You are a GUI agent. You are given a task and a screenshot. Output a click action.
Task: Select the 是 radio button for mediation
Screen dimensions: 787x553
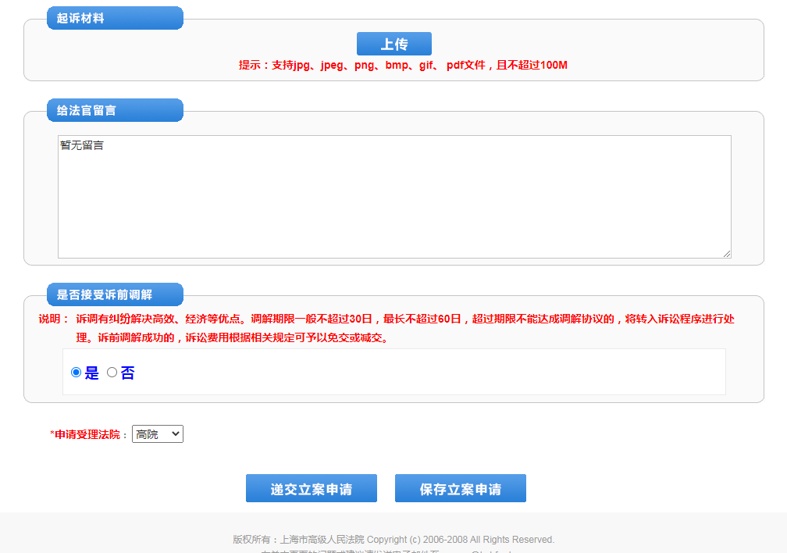click(x=76, y=373)
